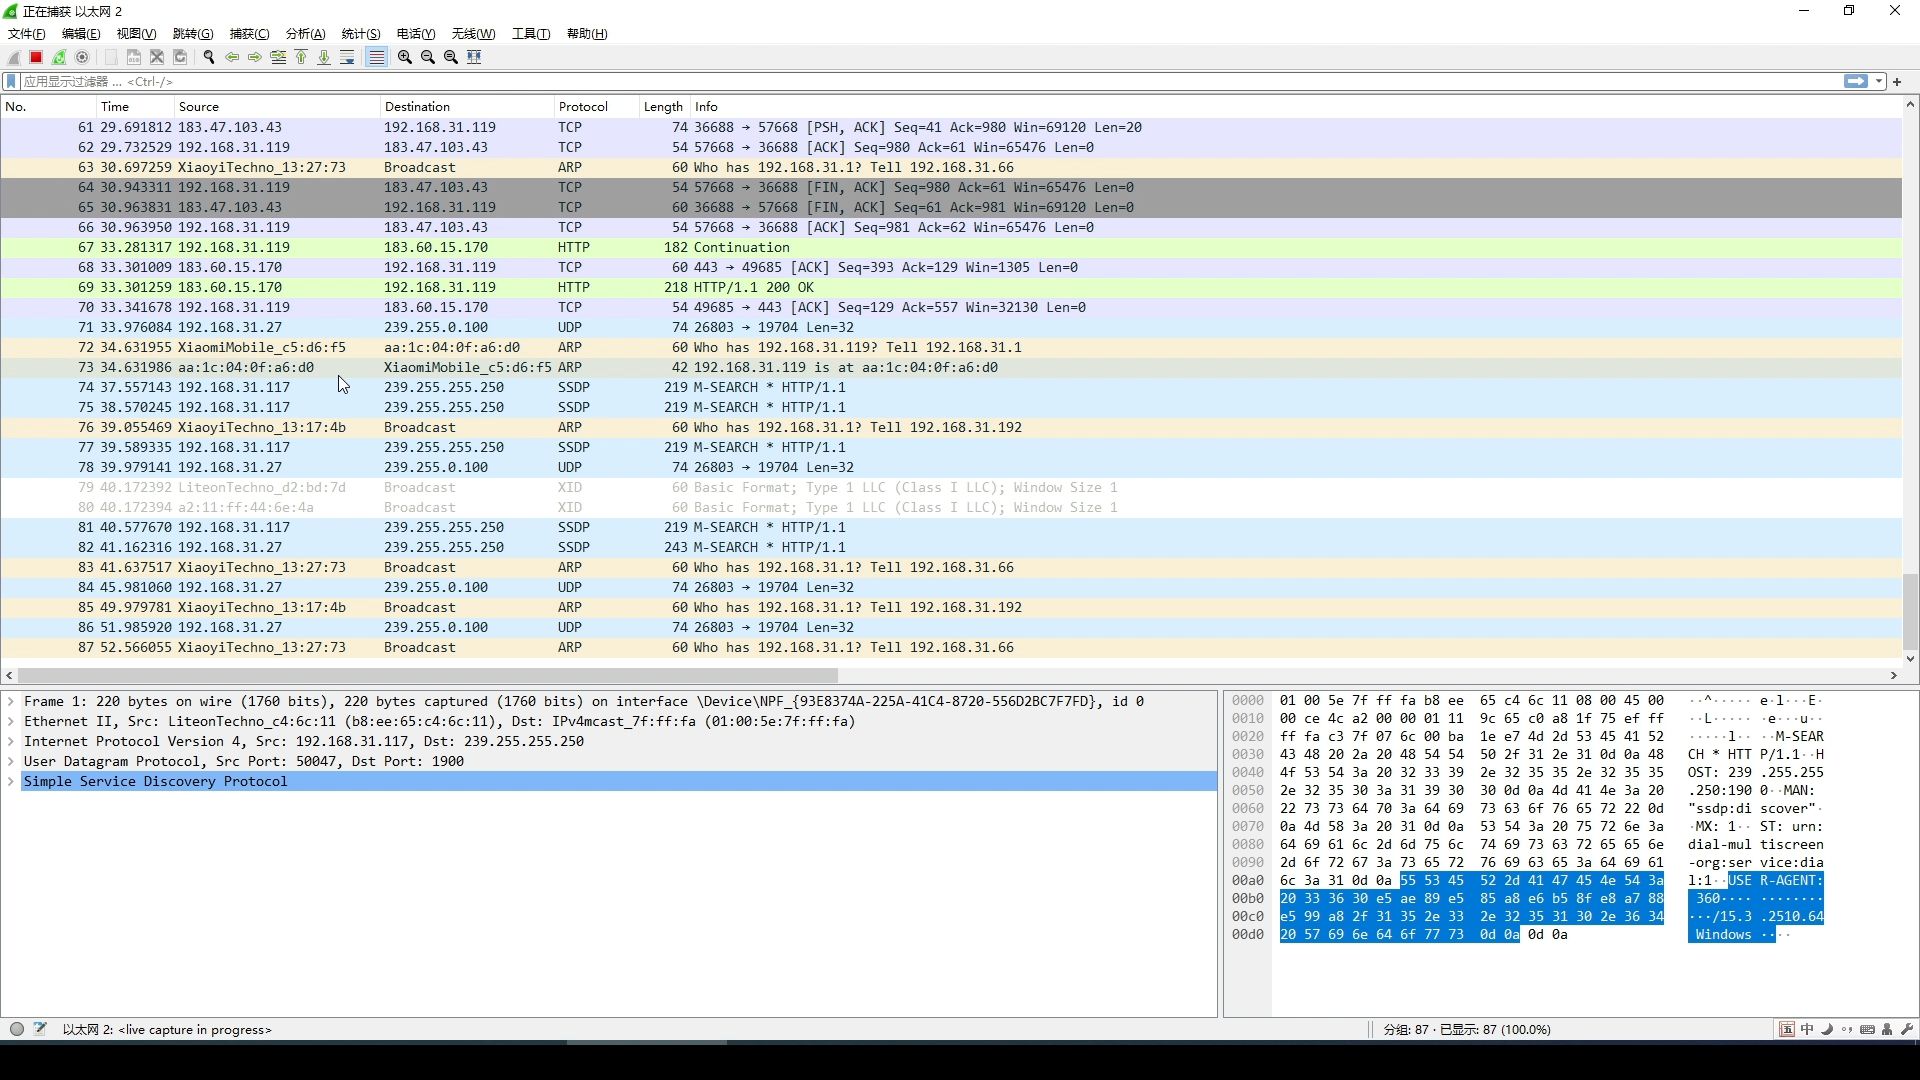
Task: Expand the Ethernet II layer
Action: click(x=11, y=721)
